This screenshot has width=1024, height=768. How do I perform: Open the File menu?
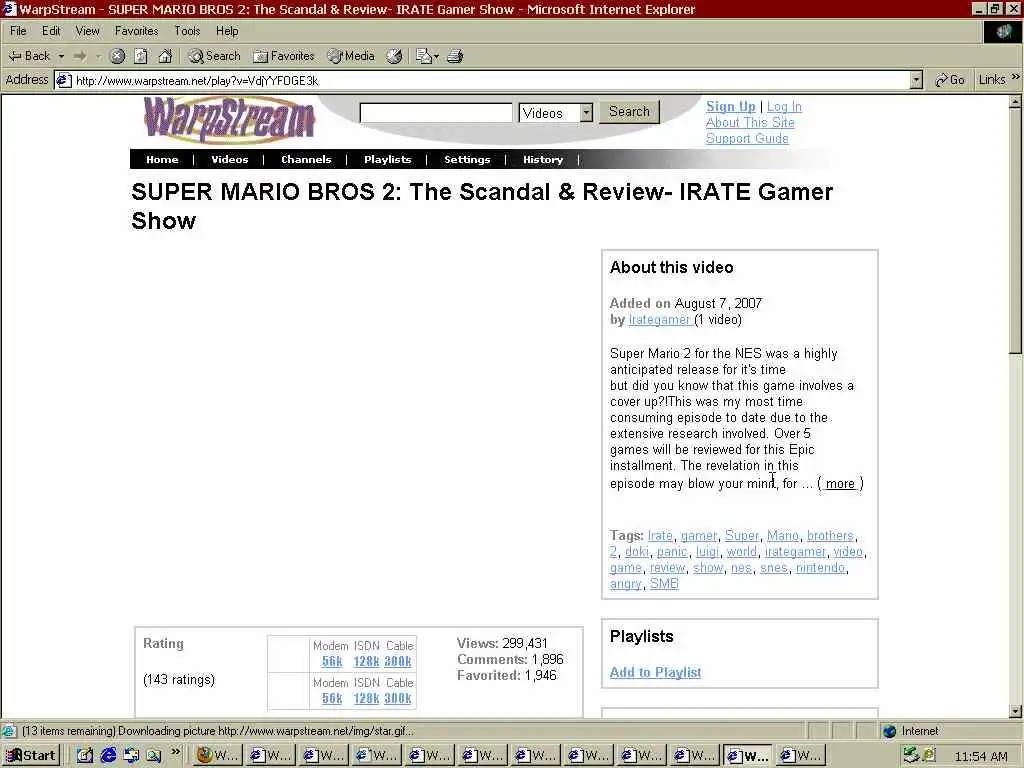click(x=18, y=31)
